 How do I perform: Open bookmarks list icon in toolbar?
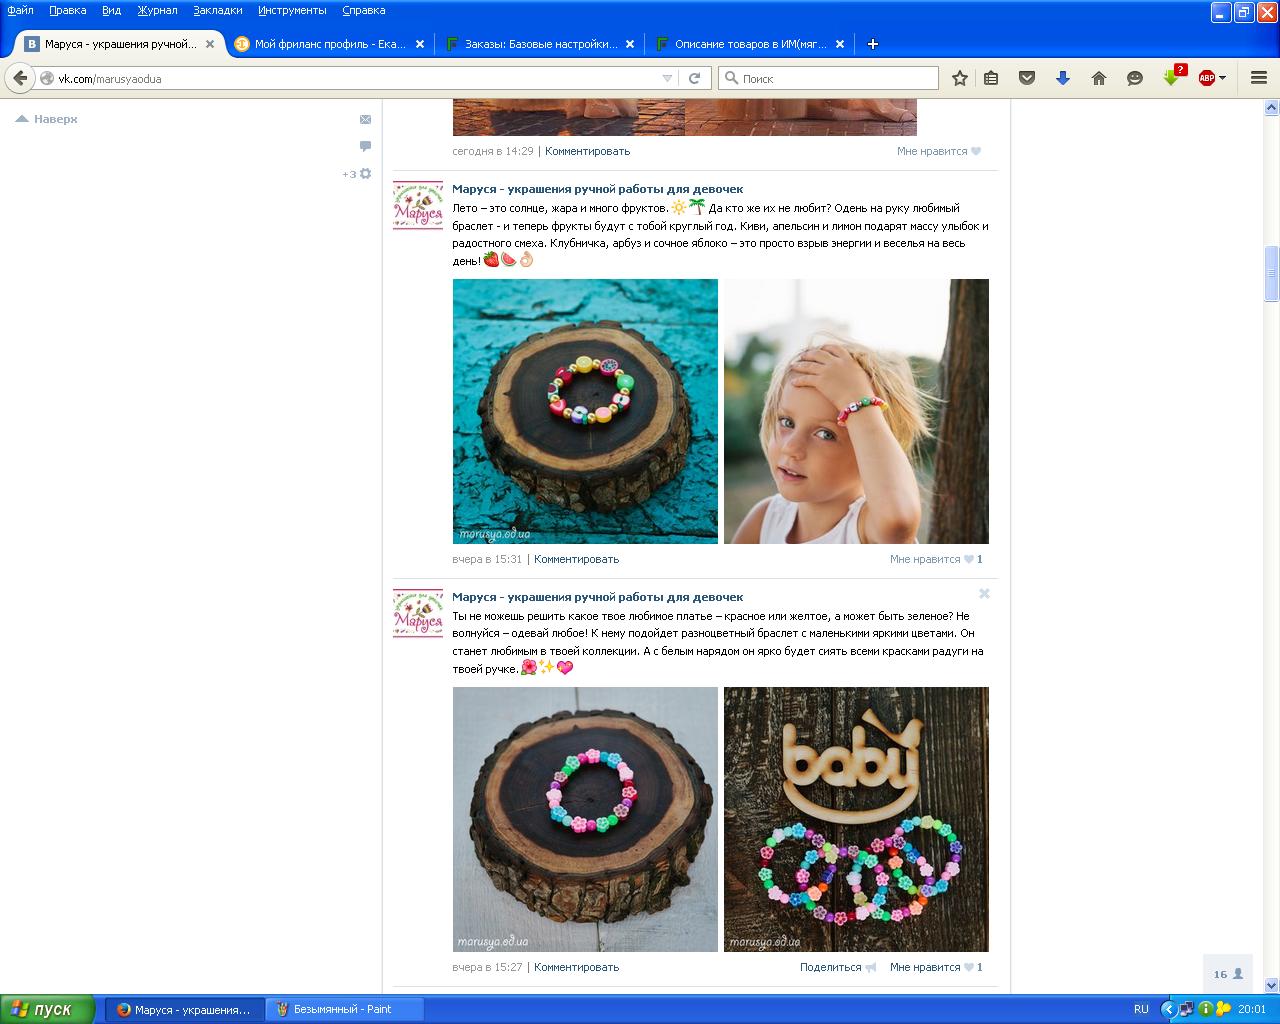(991, 78)
